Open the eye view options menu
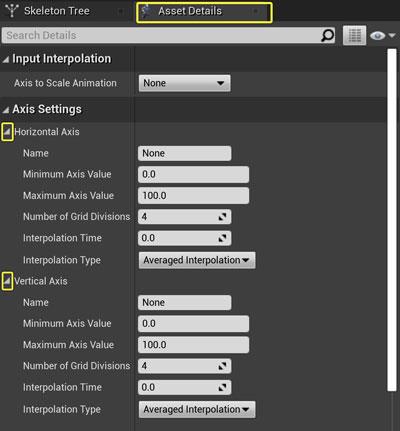The height and width of the screenshot is (431, 400). coord(382,35)
